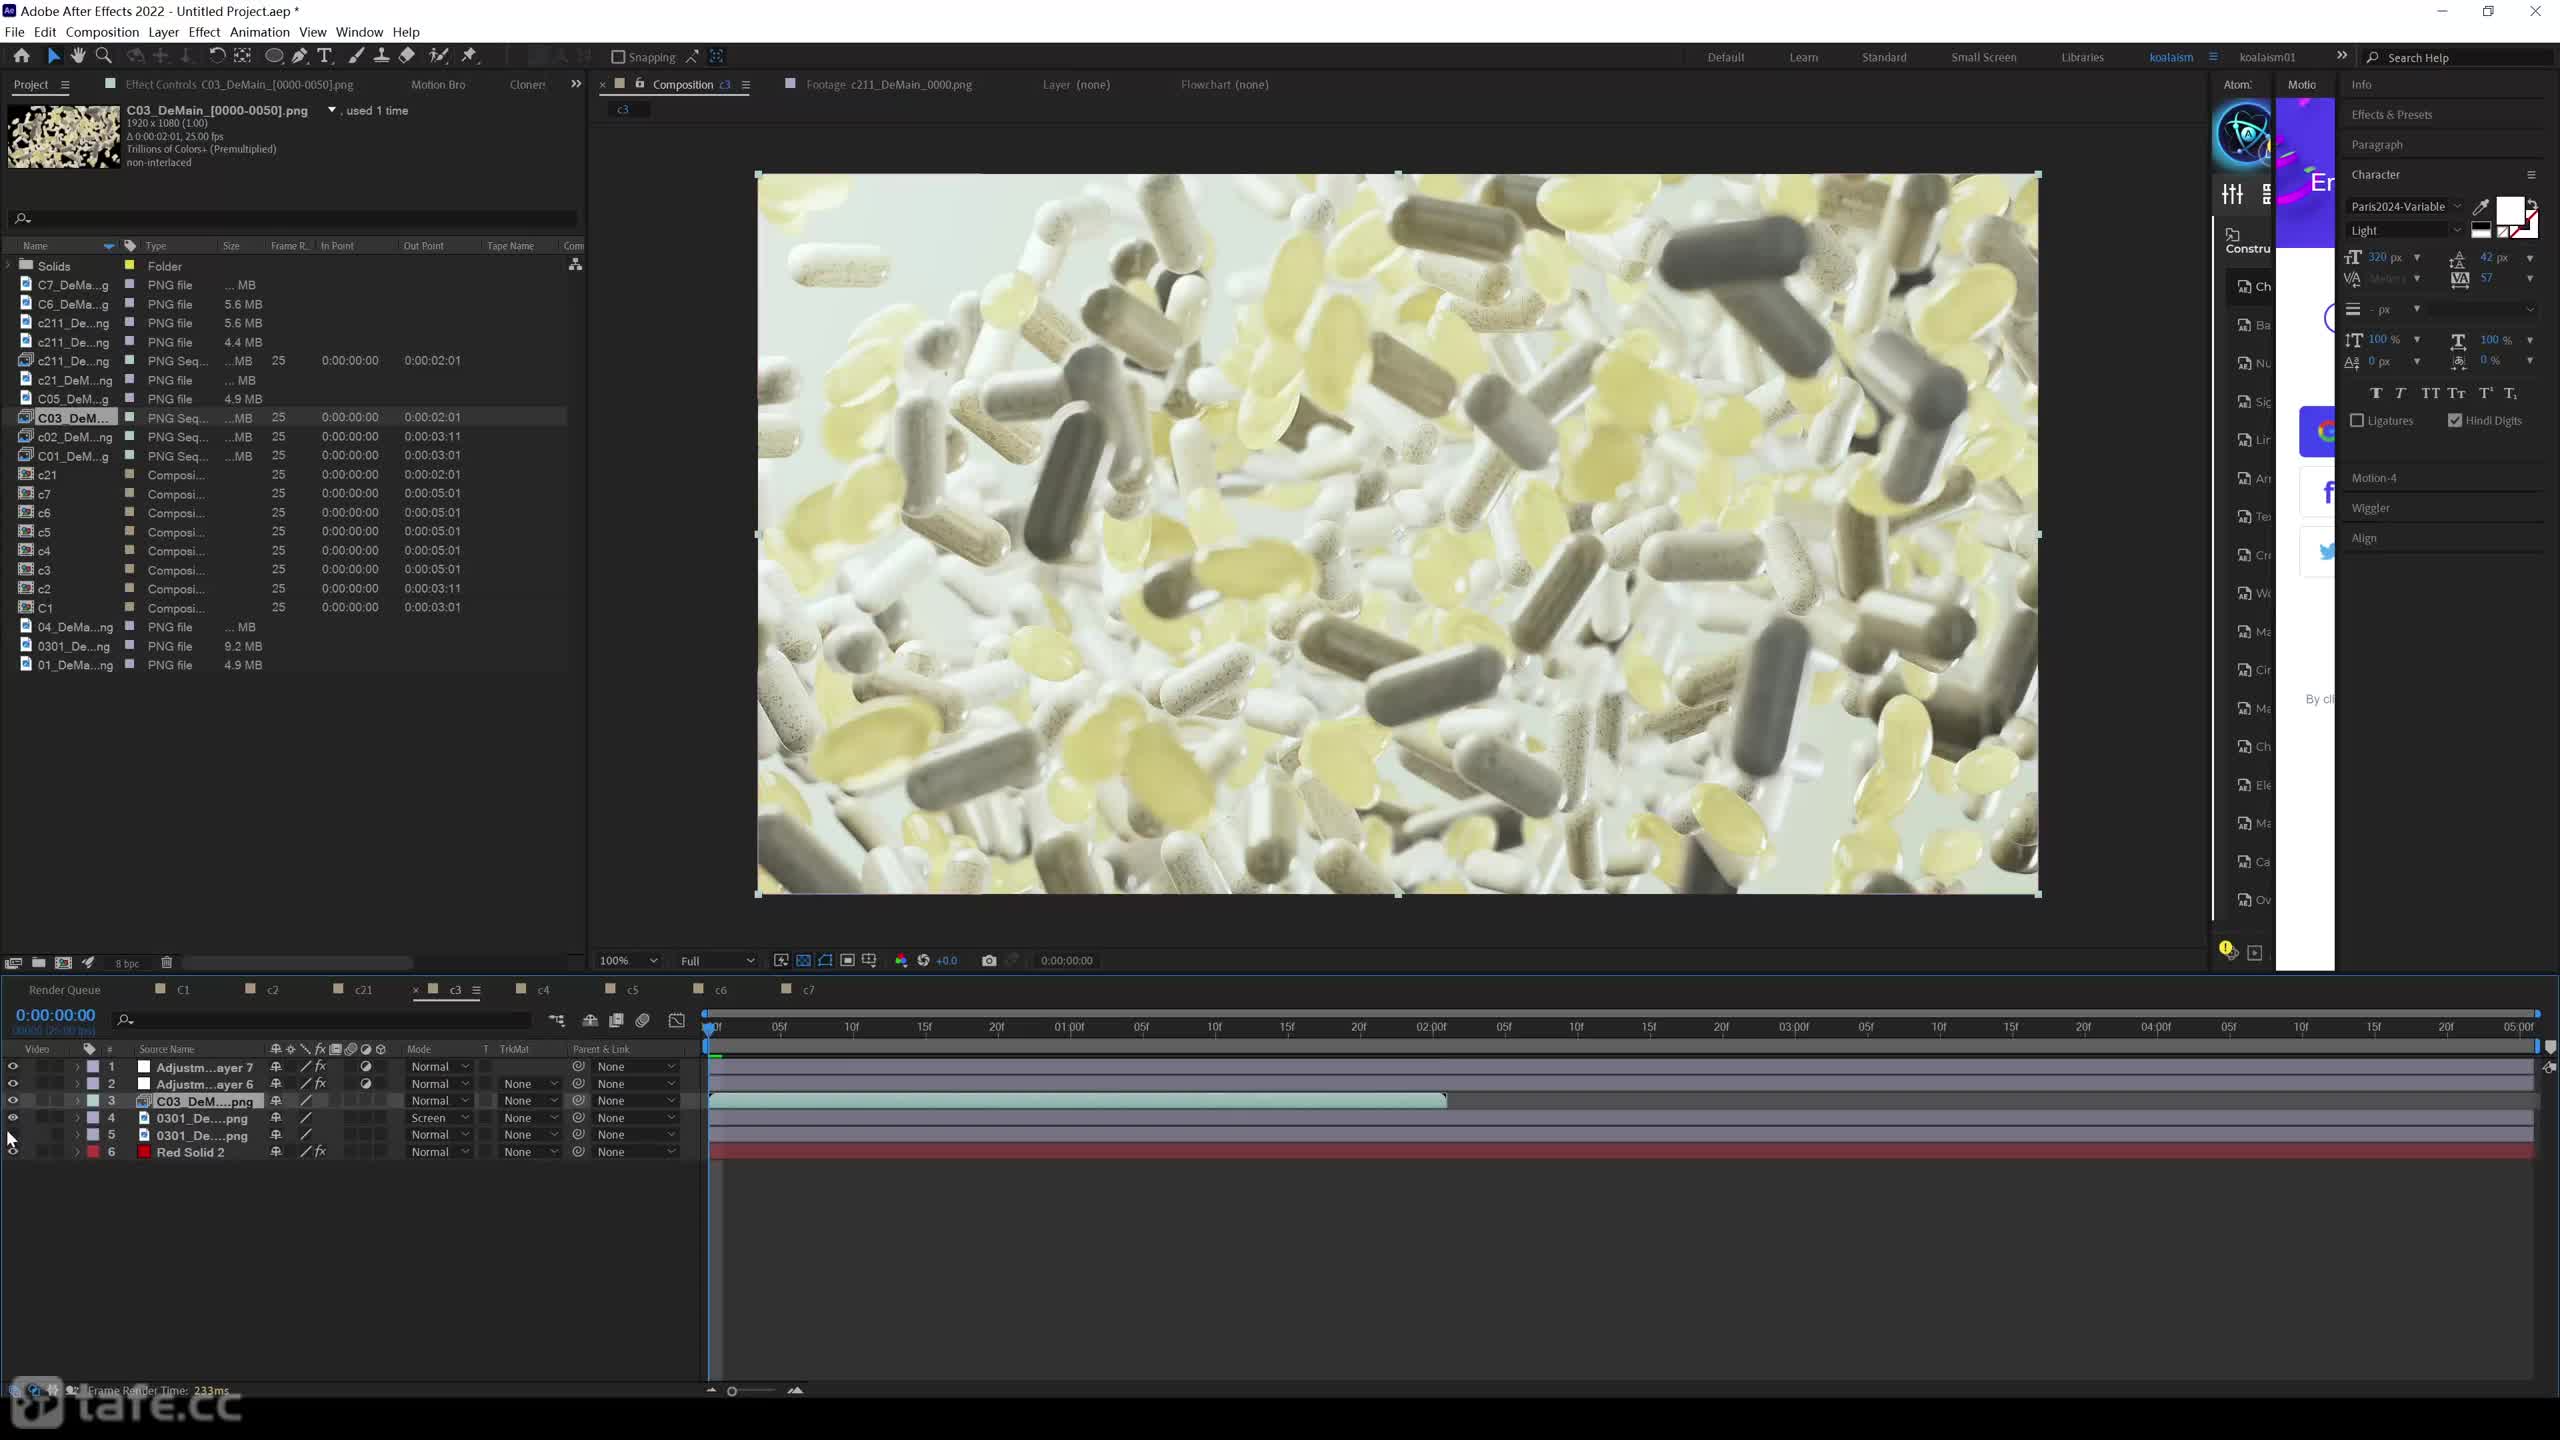The image size is (2560, 1440).
Task: Select the Horizontal Type tool
Action: click(x=324, y=56)
